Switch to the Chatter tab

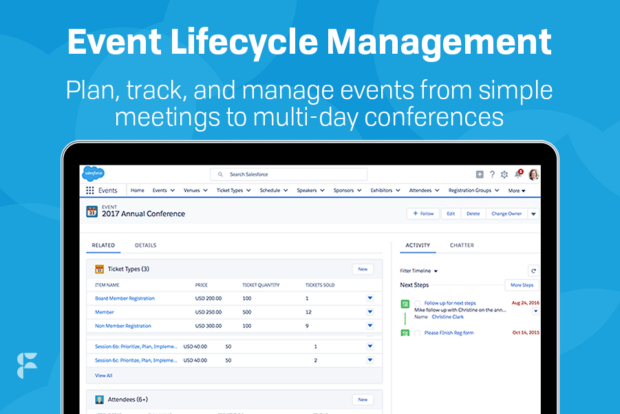point(462,245)
